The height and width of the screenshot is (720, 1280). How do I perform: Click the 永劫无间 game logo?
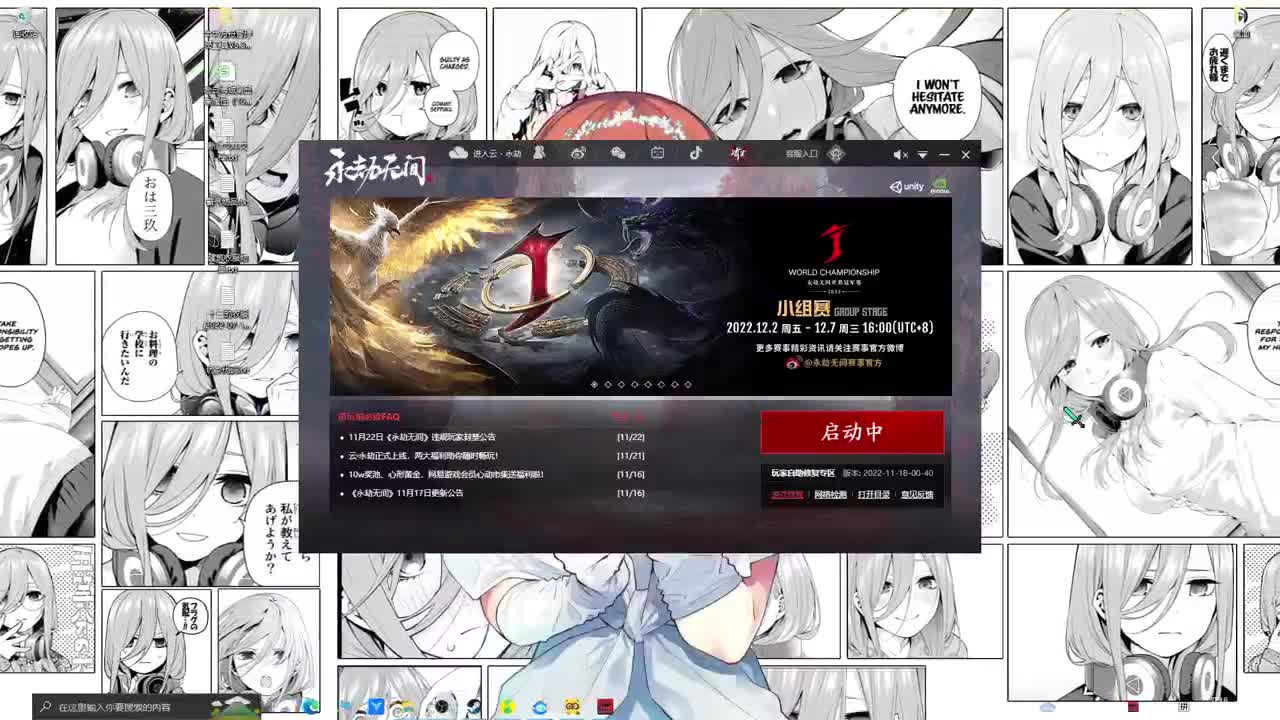pos(377,170)
